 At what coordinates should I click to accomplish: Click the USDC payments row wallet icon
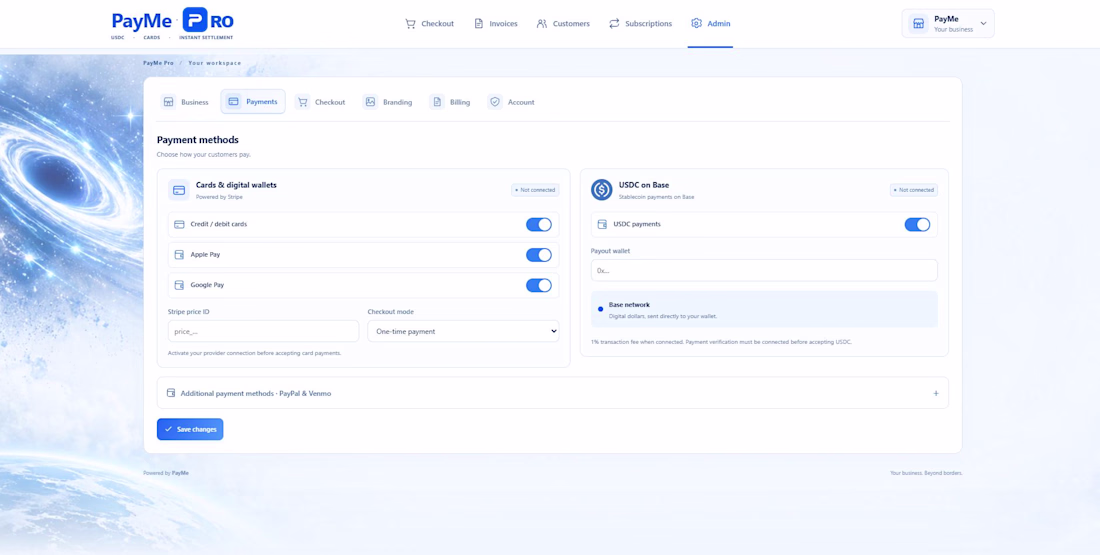pos(602,225)
